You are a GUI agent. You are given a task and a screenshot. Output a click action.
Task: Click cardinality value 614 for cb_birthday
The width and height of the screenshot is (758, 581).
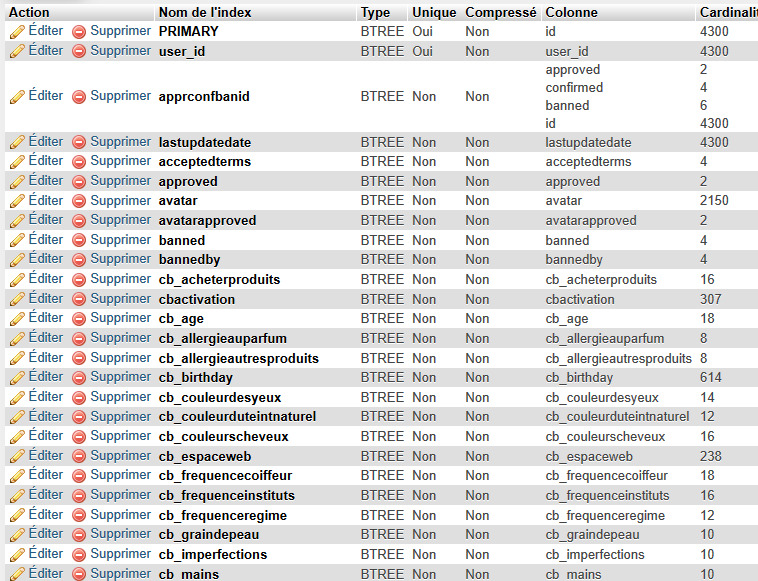711,378
